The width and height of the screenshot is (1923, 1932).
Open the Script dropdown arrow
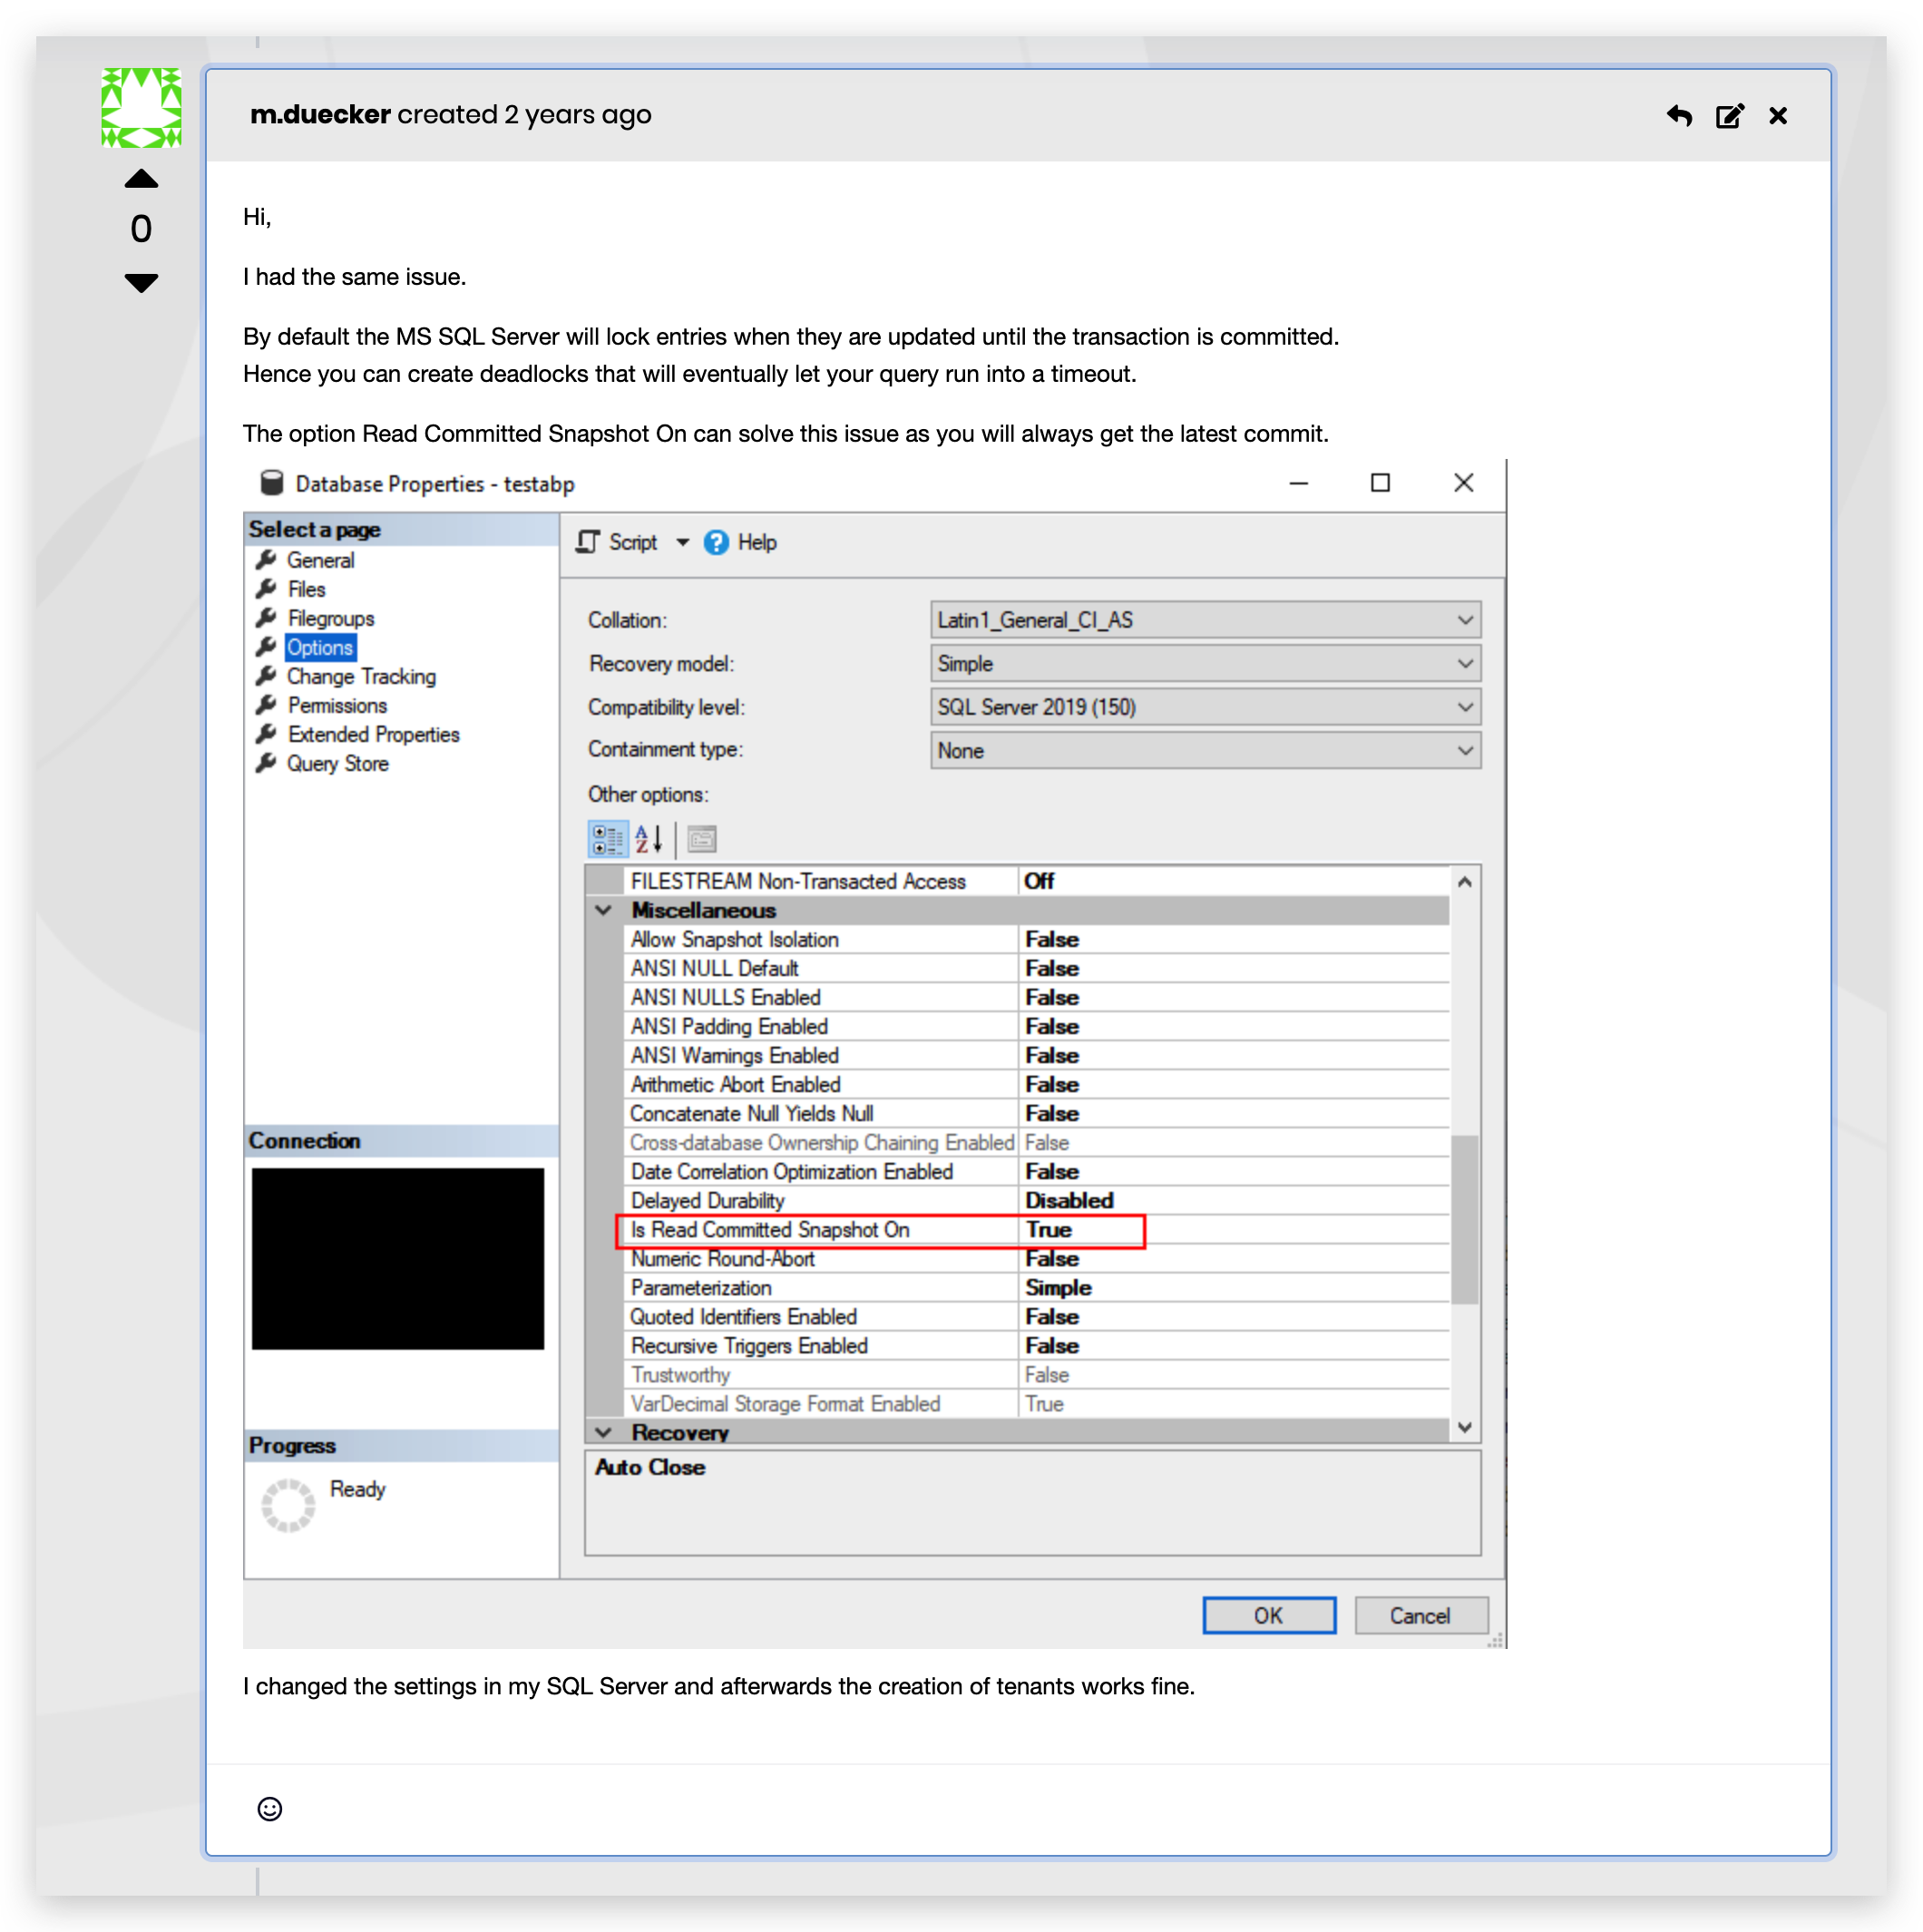[x=683, y=542]
